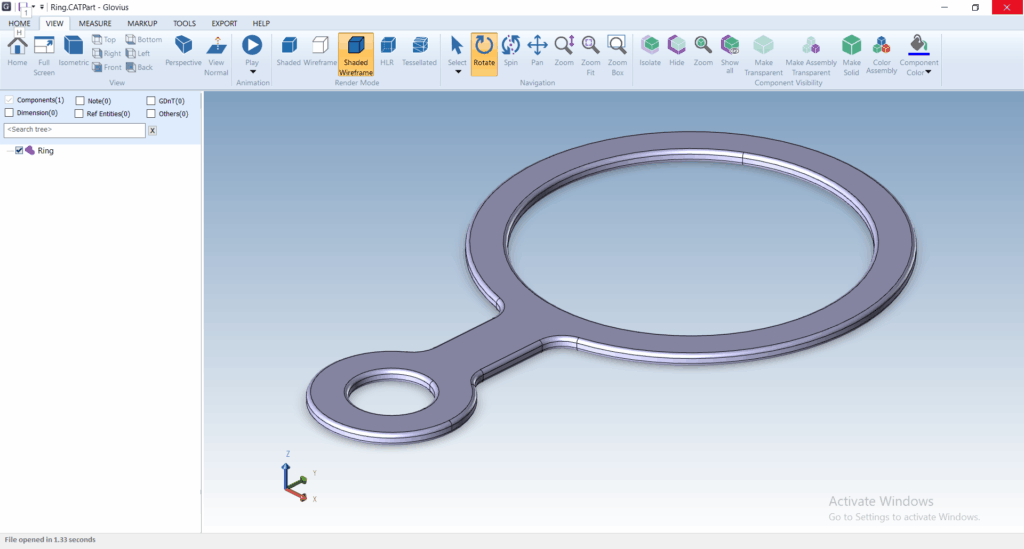Click the Color Assembly swatch icon

[x=881, y=46]
